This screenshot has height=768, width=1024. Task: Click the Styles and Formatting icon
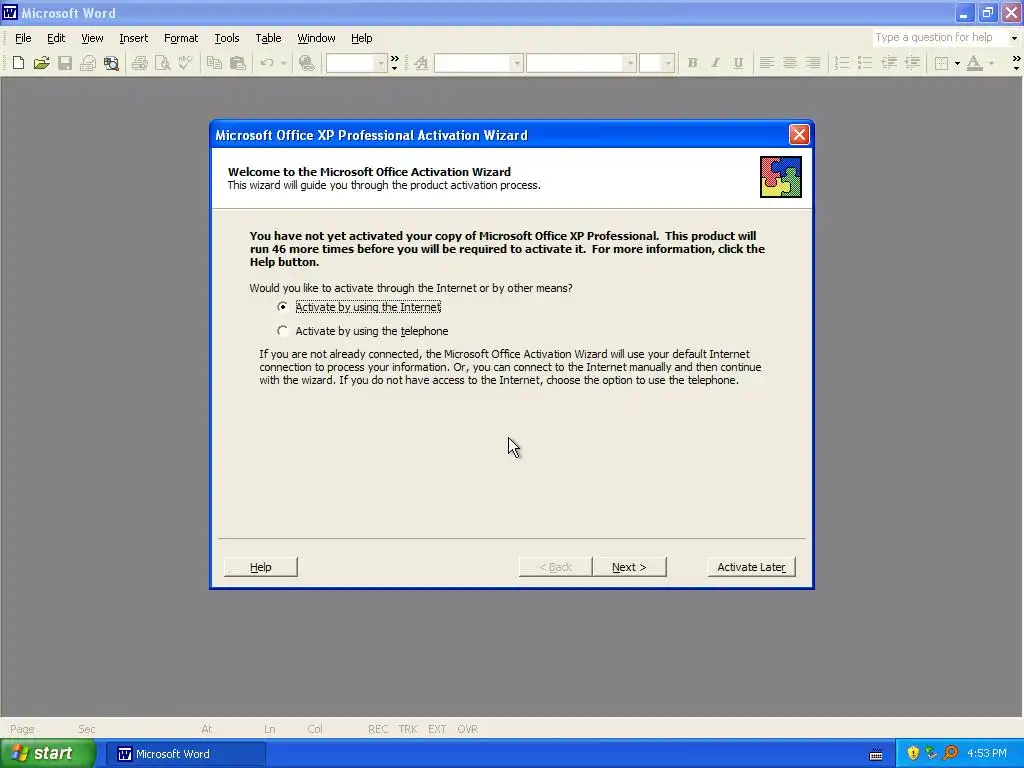tap(421, 63)
